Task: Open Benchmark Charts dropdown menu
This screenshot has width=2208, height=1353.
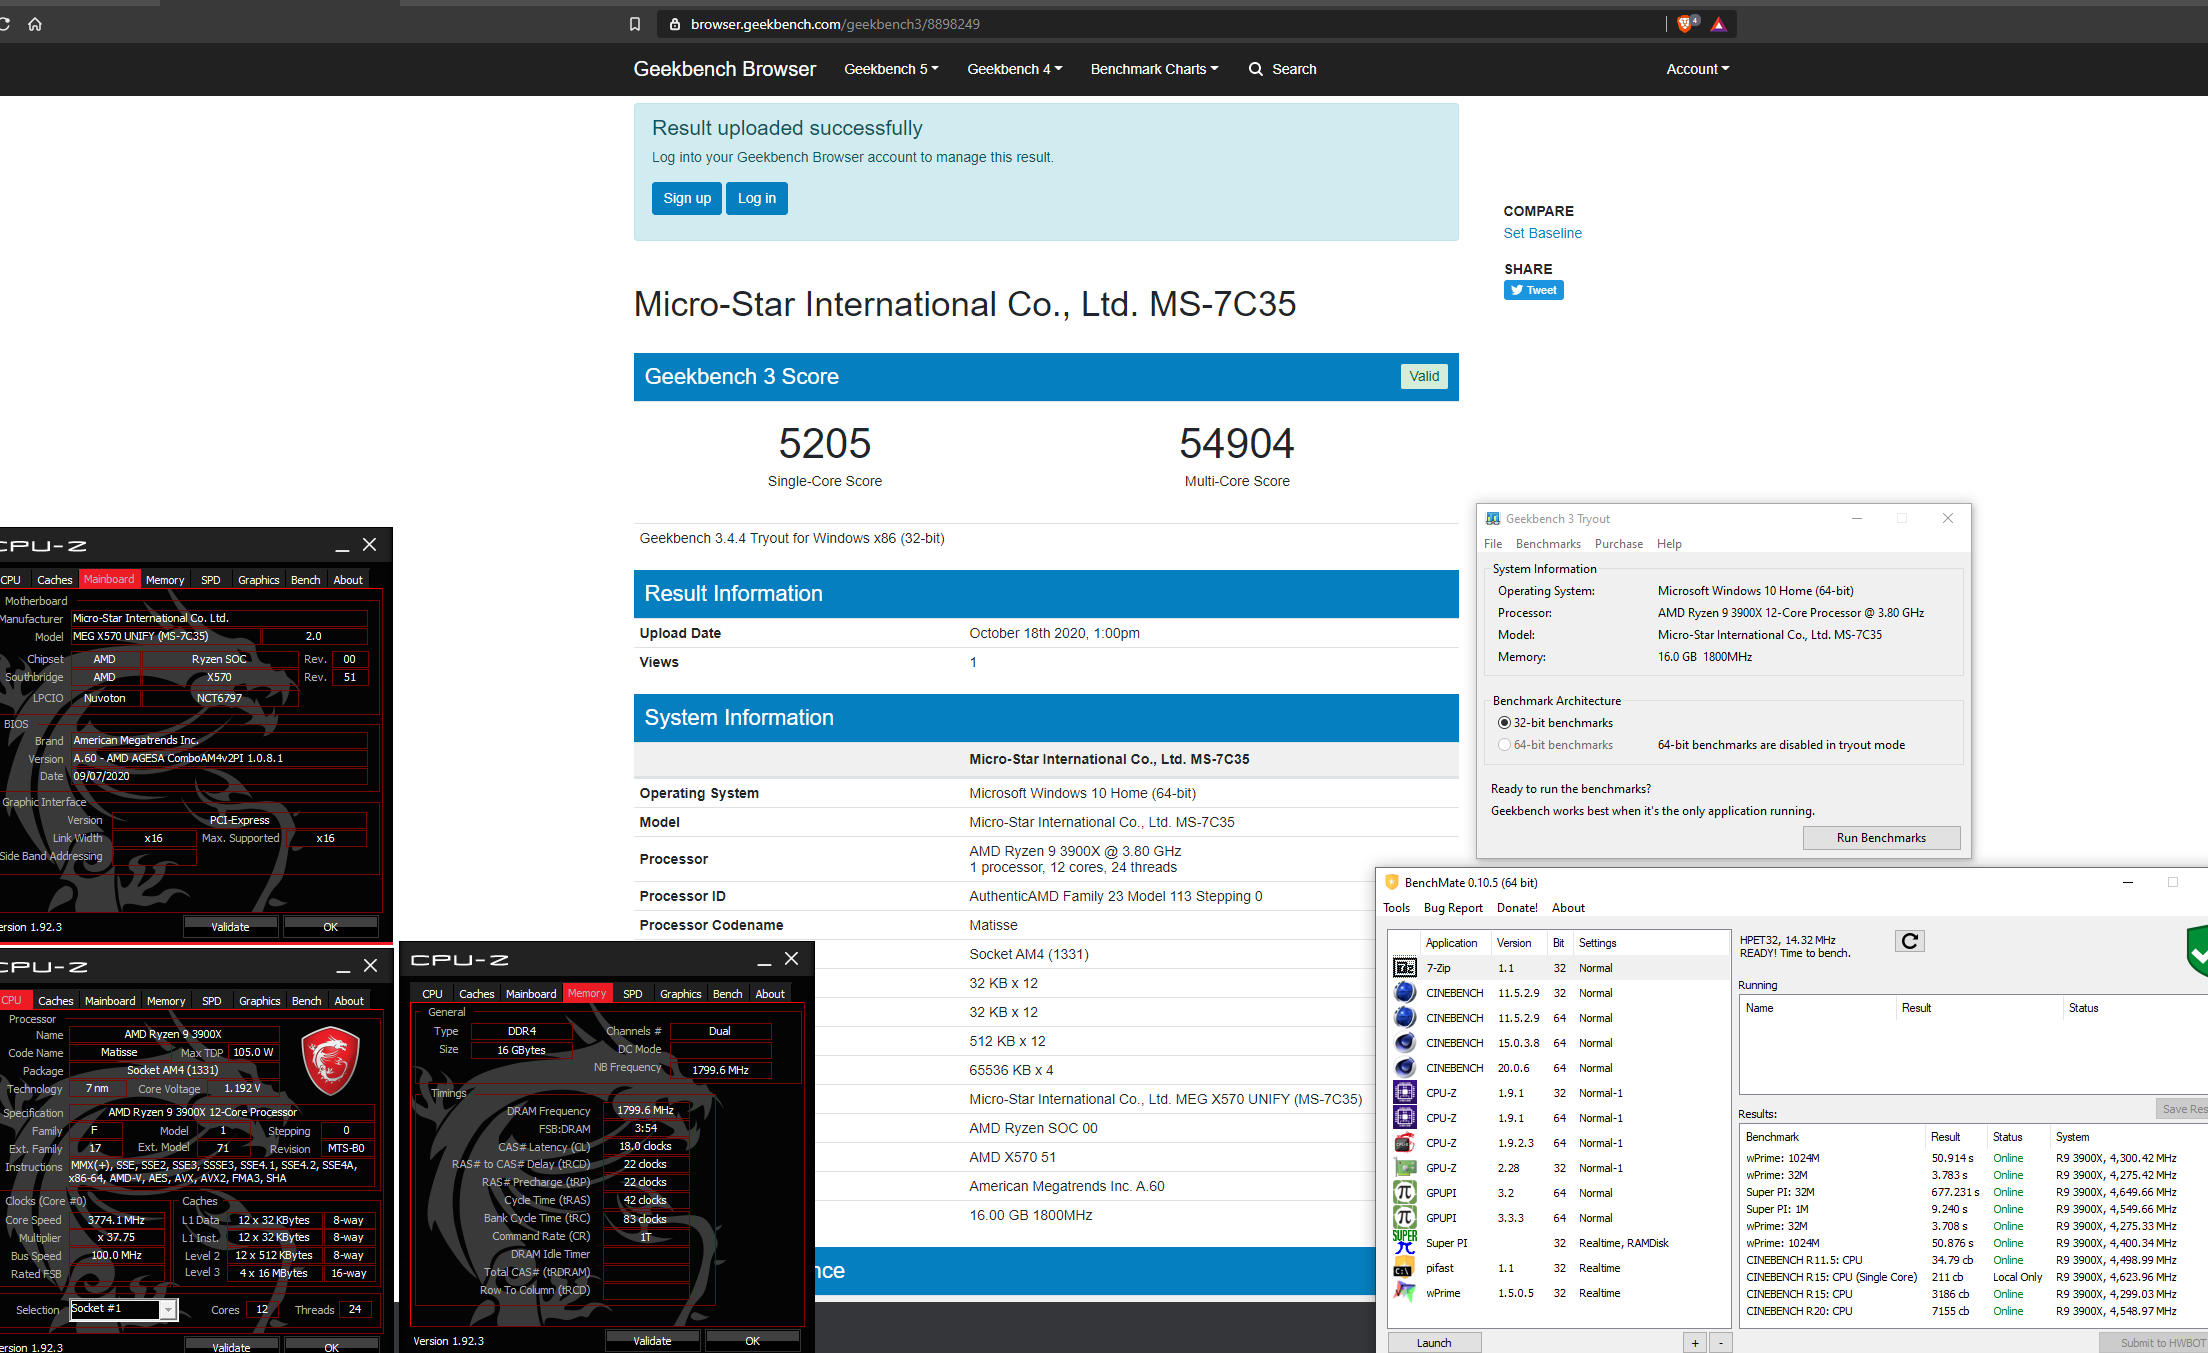Action: [x=1154, y=69]
